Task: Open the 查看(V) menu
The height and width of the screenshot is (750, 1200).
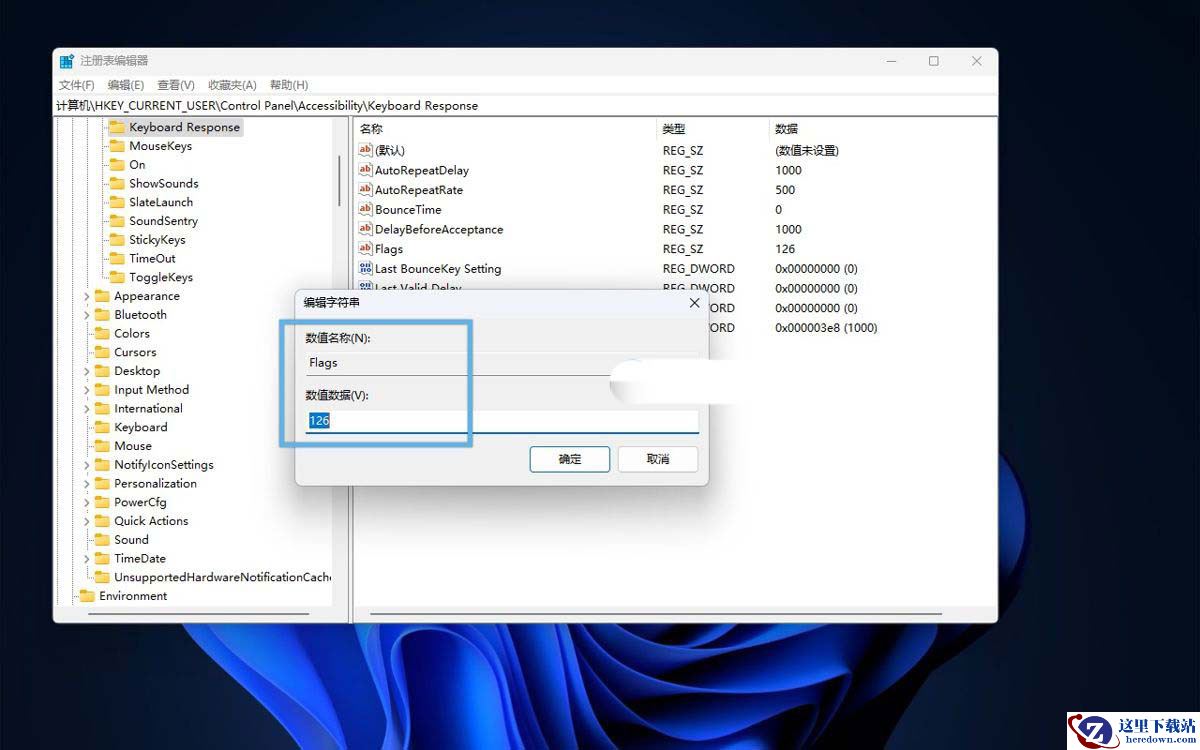Action: (x=176, y=85)
